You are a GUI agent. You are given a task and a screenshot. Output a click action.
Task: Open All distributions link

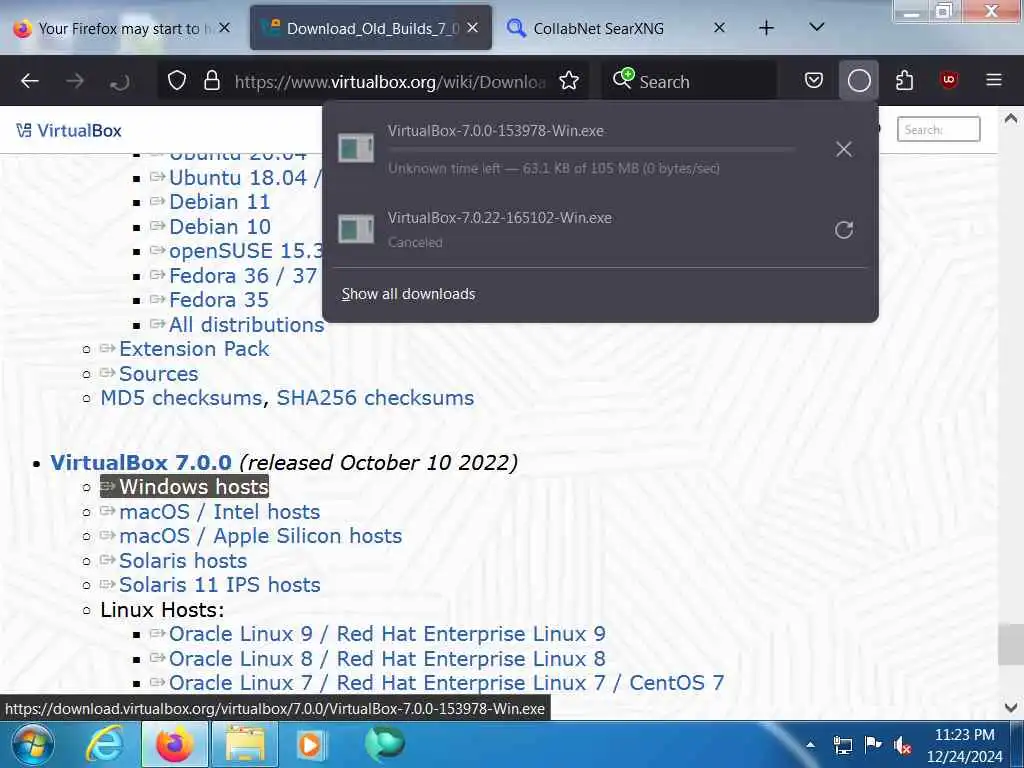(246, 325)
